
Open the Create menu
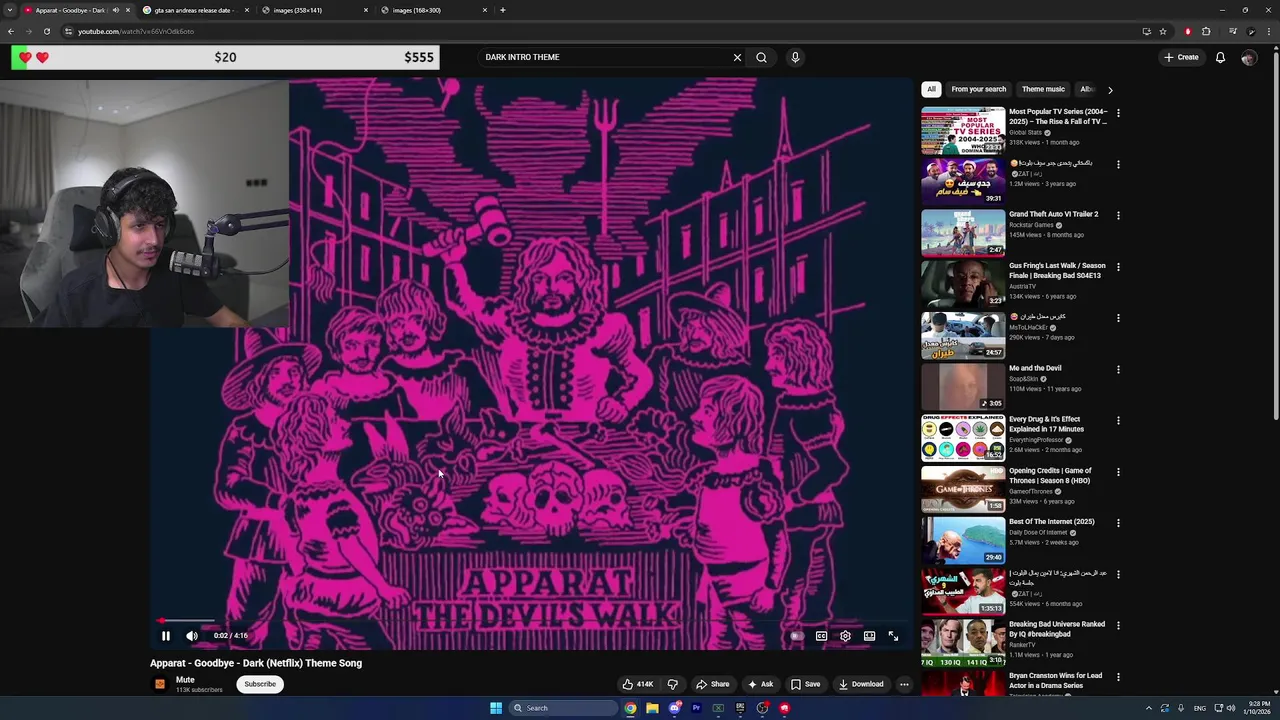[1181, 57]
